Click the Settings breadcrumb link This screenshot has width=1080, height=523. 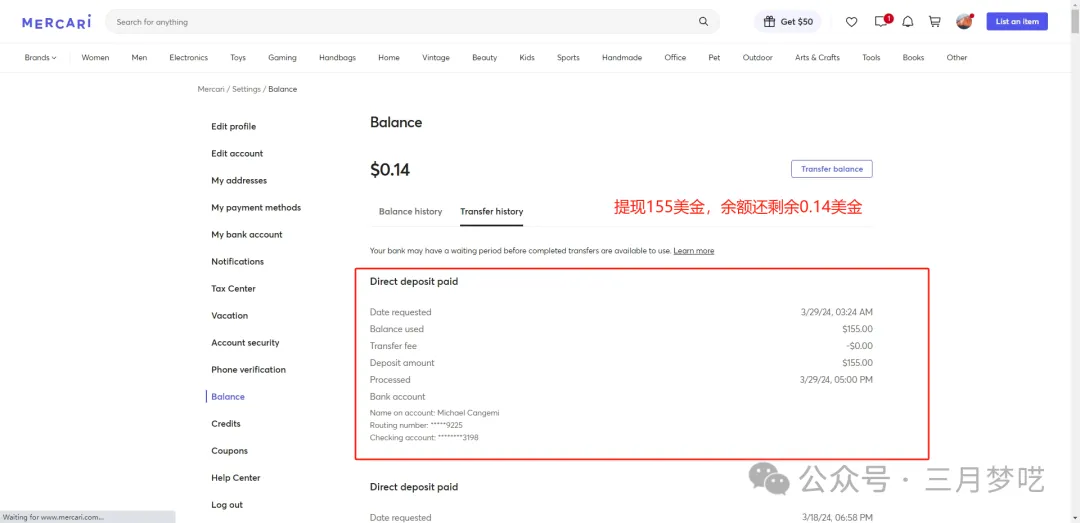tap(247, 90)
